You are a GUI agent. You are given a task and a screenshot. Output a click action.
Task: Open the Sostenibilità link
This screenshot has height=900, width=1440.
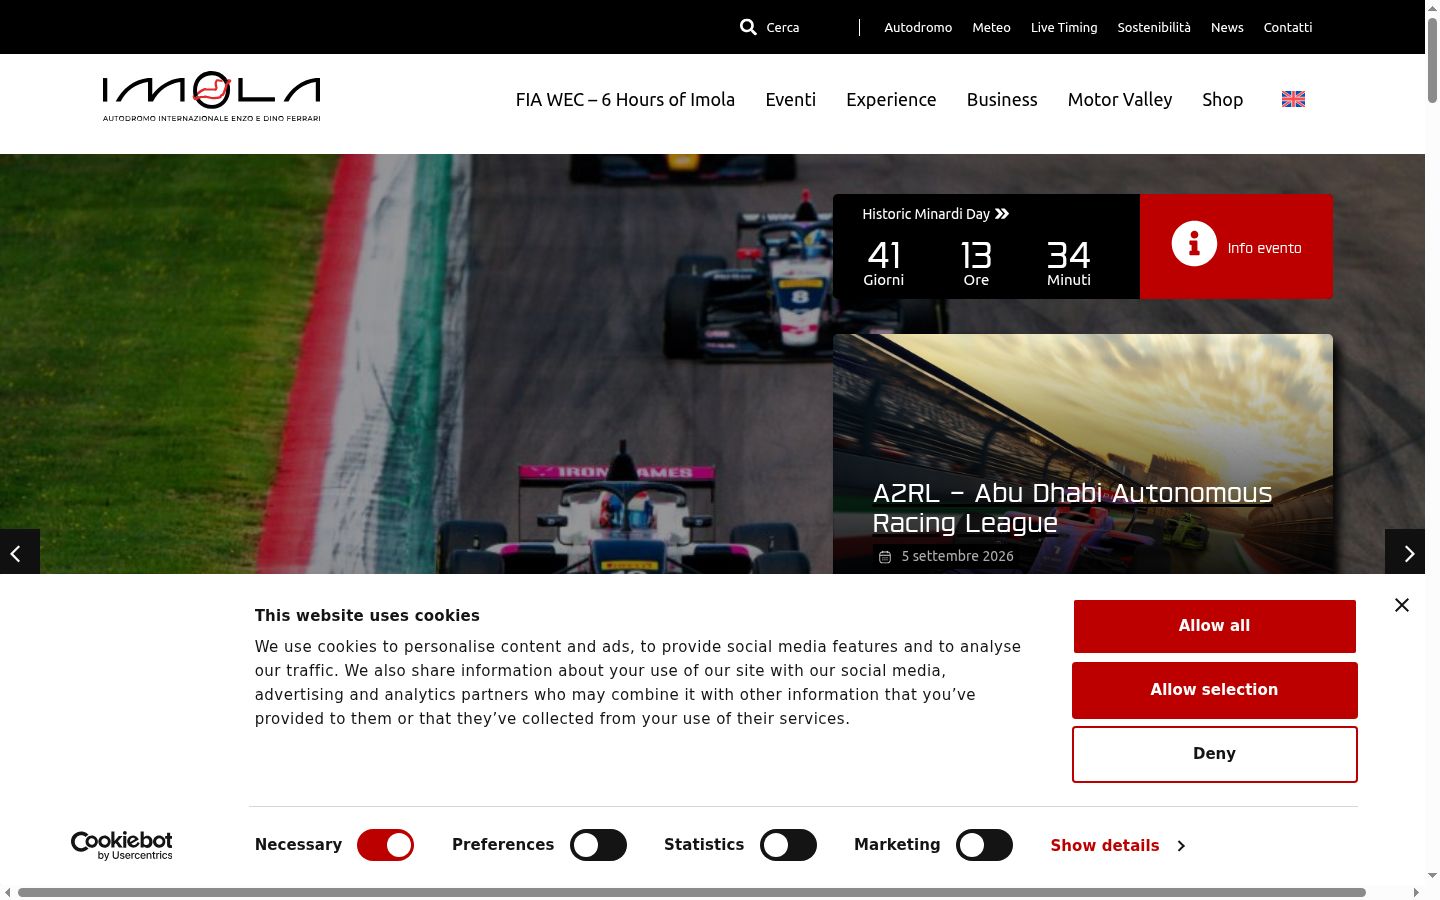click(1154, 27)
